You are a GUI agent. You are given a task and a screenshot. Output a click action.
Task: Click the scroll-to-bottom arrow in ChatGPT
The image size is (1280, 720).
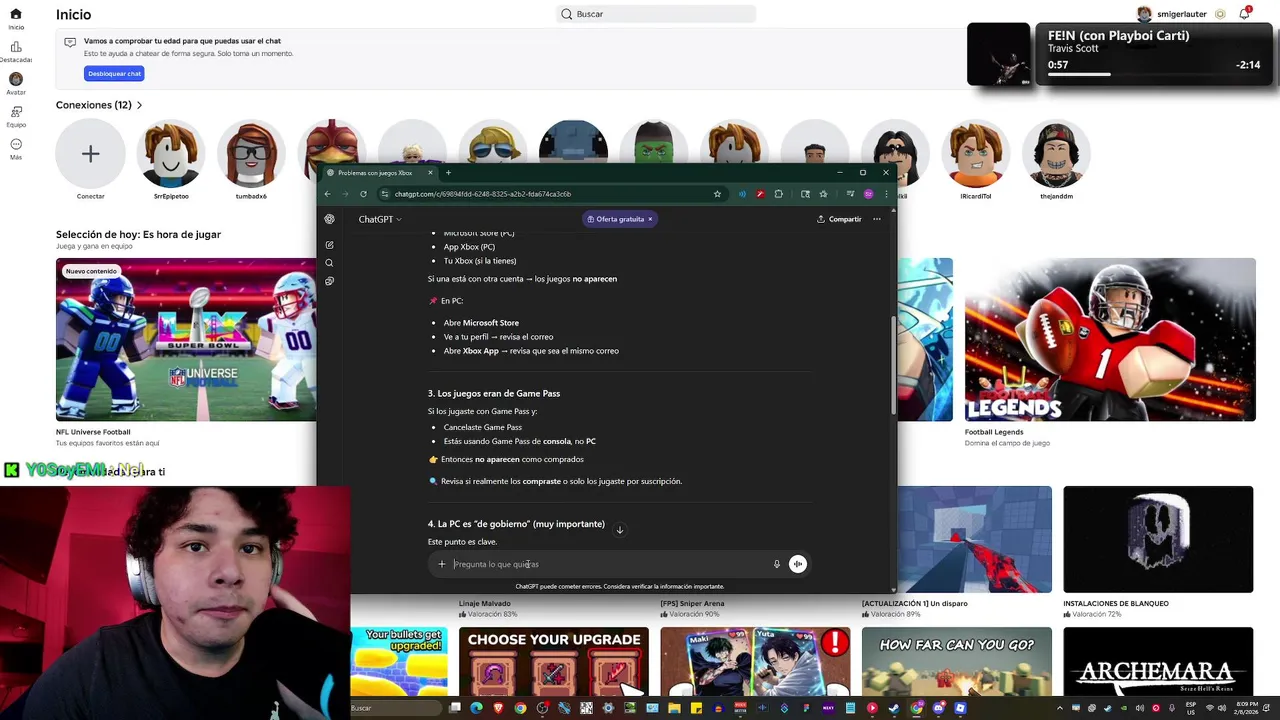click(x=619, y=530)
